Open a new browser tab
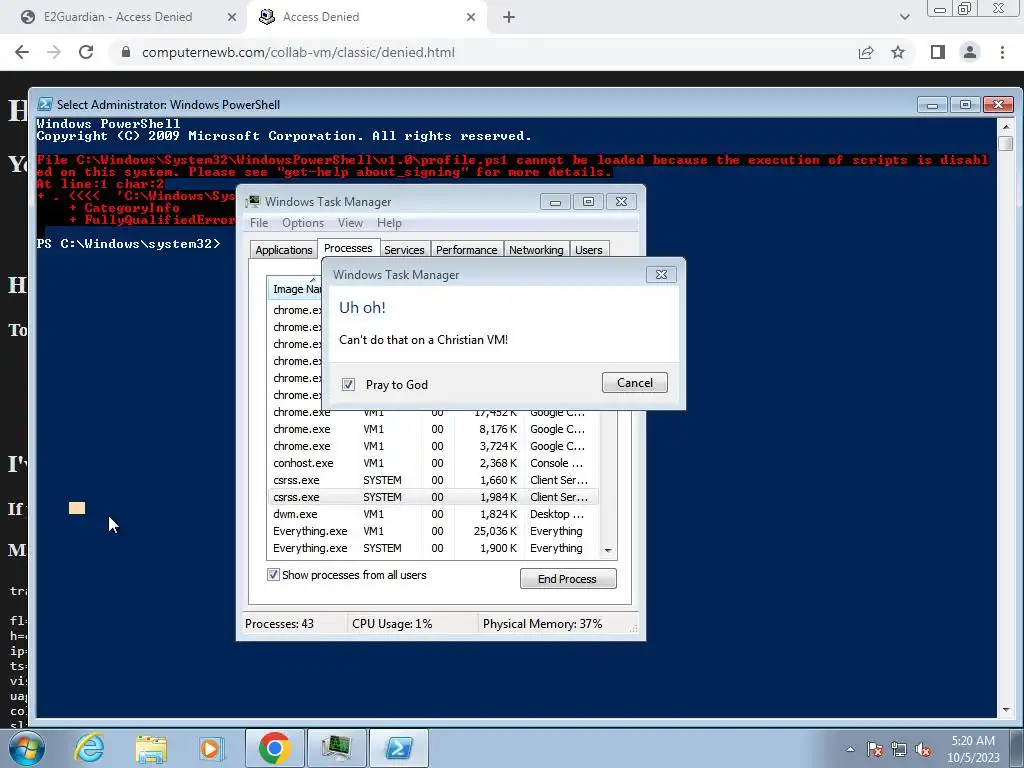 (509, 17)
